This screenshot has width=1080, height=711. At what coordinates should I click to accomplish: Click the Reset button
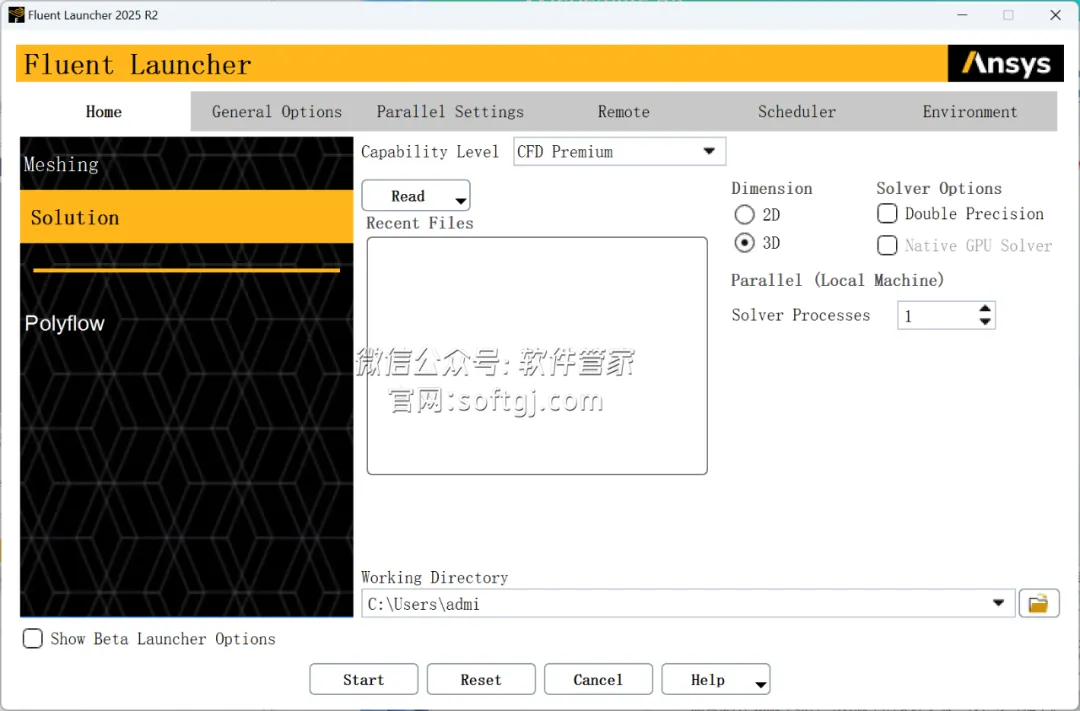(481, 680)
